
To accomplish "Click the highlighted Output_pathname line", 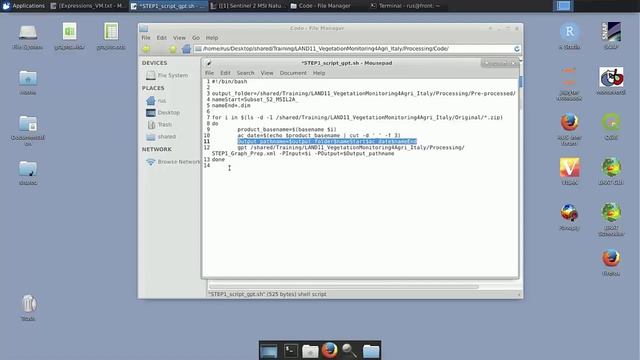I will [327, 141].
